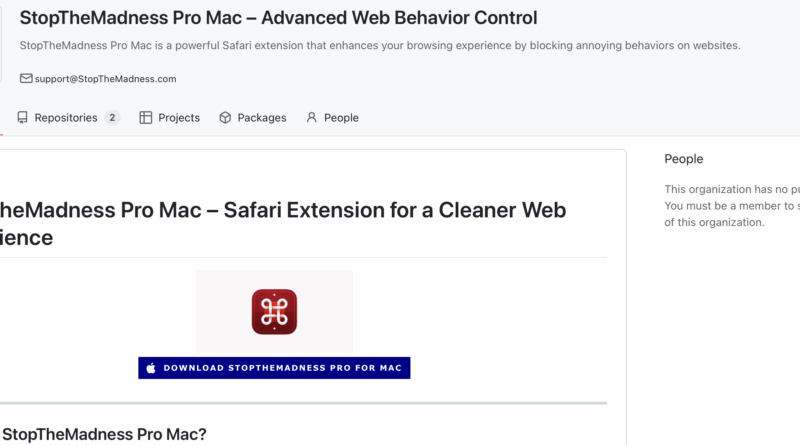Click the 'StopTheMadness Pro Mac?' section heading
Viewport: 800px width, 445px height.
click(x=104, y=434)
